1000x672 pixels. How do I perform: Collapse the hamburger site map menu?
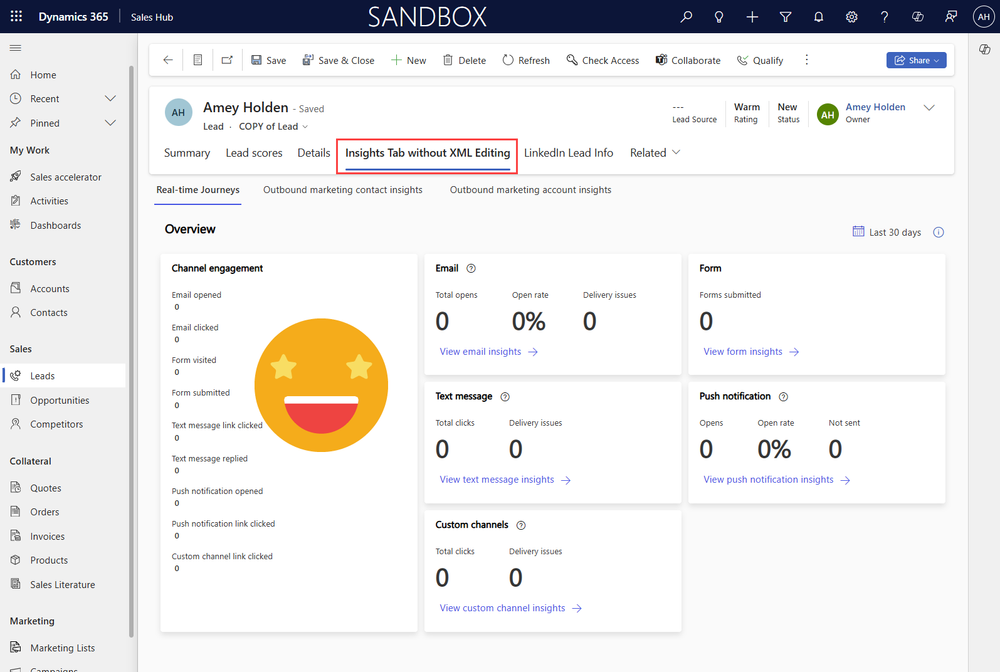pyautogui.click(x=15, y=48)
